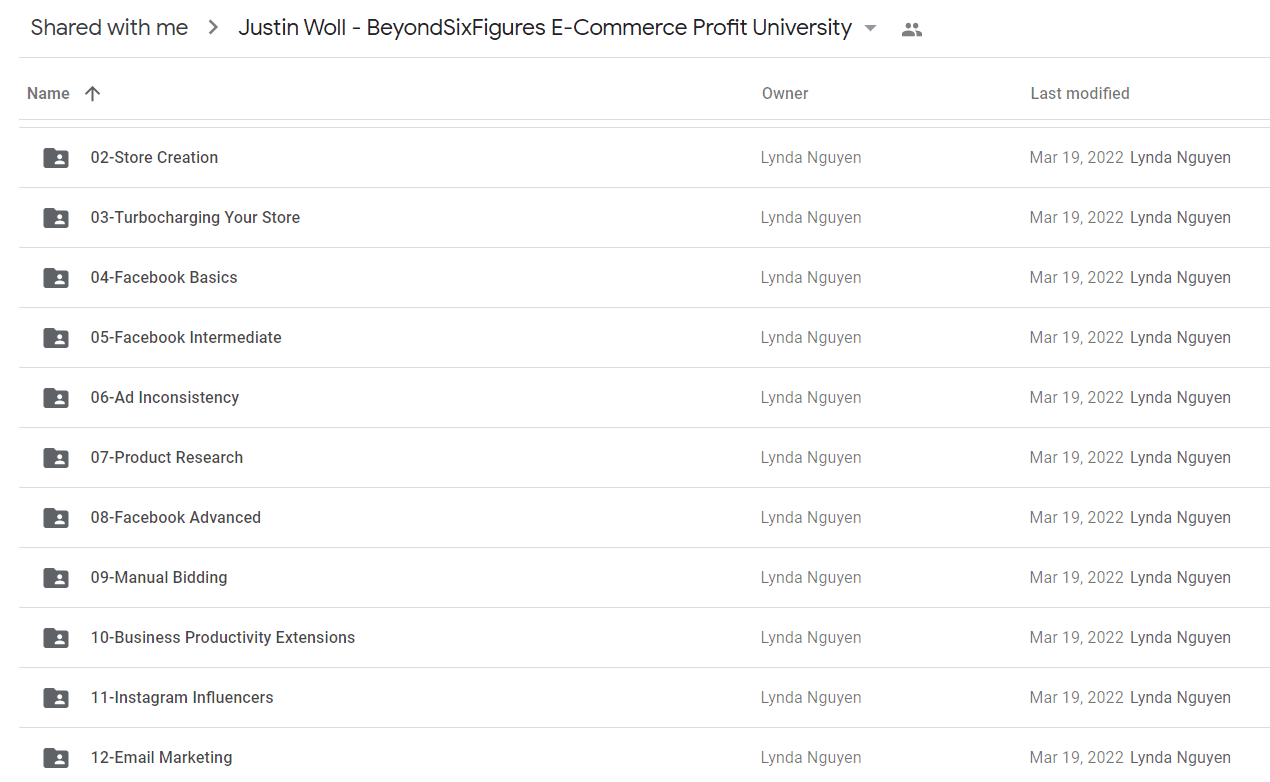Click owner Lynda Nguyen in 08-Facebook Advanced row
1270x782 pixels.
click(811, 518)
